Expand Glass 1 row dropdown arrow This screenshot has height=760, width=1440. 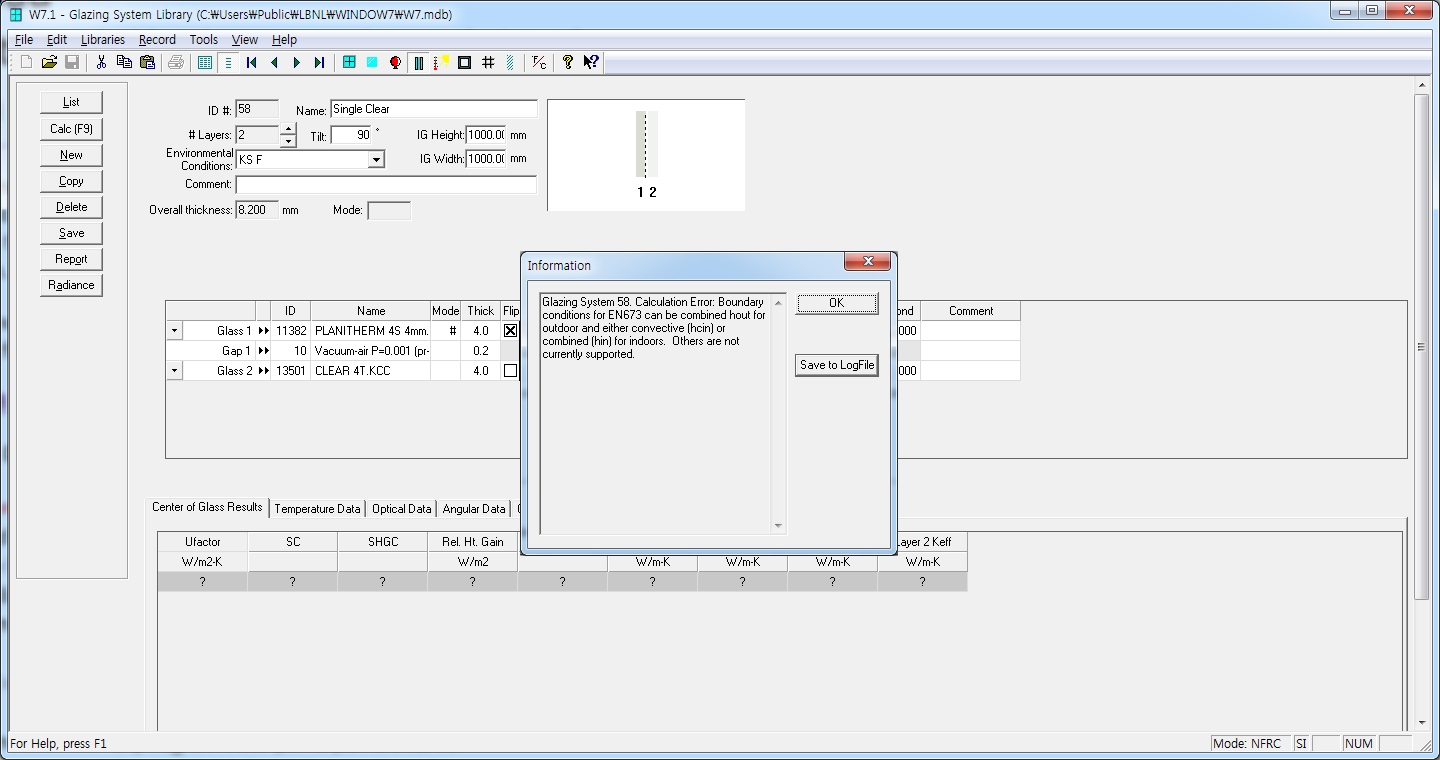[174, 331]
